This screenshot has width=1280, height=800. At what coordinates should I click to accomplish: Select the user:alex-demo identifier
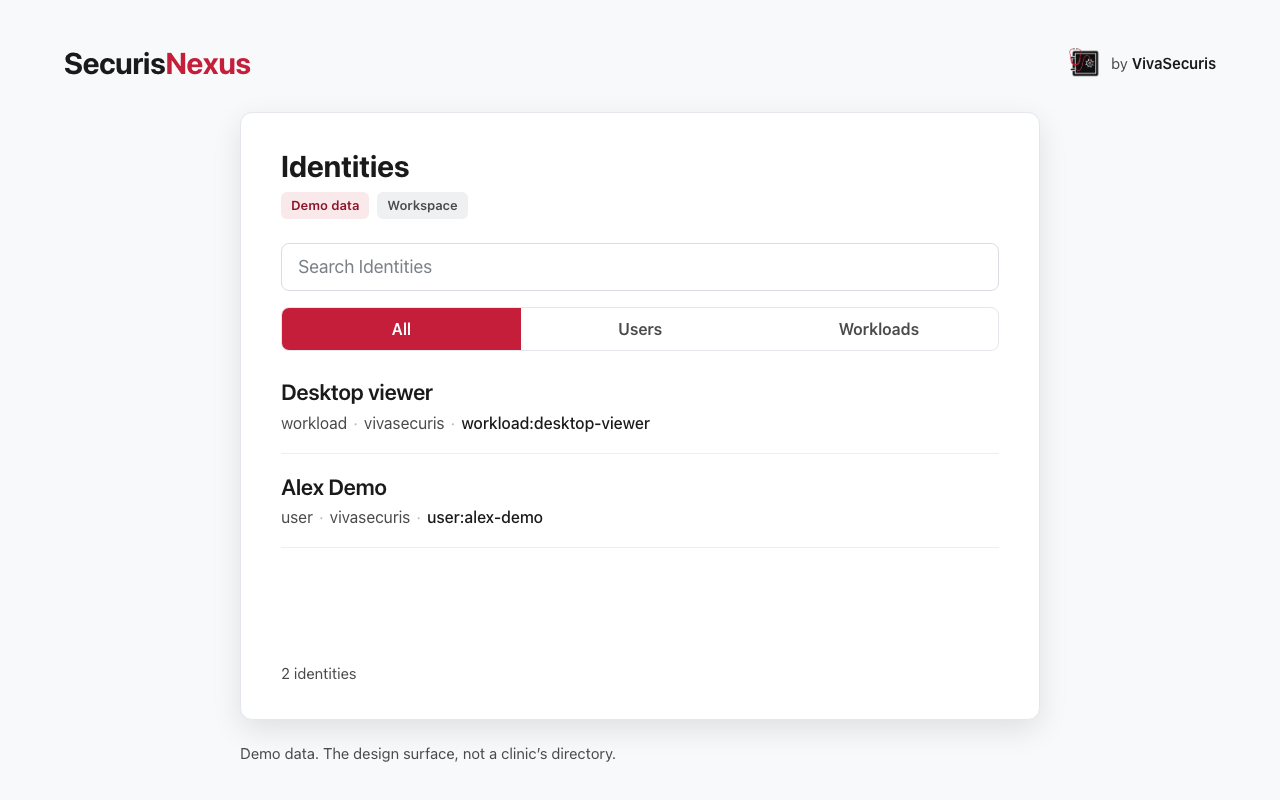pyautogui.click(x=485, y=517)
